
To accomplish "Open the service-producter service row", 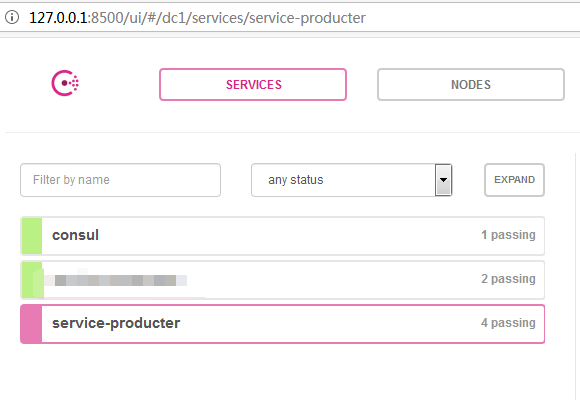I will 283,324.
